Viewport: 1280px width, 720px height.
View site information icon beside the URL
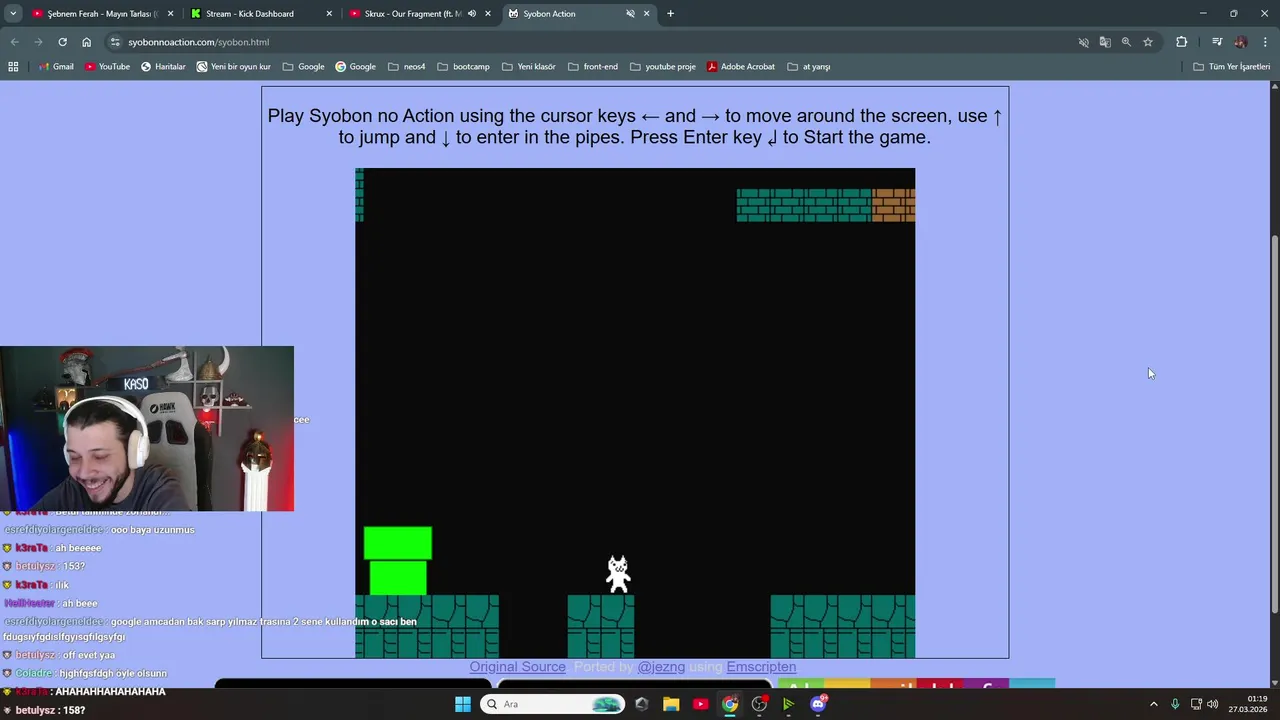point(115,42)
